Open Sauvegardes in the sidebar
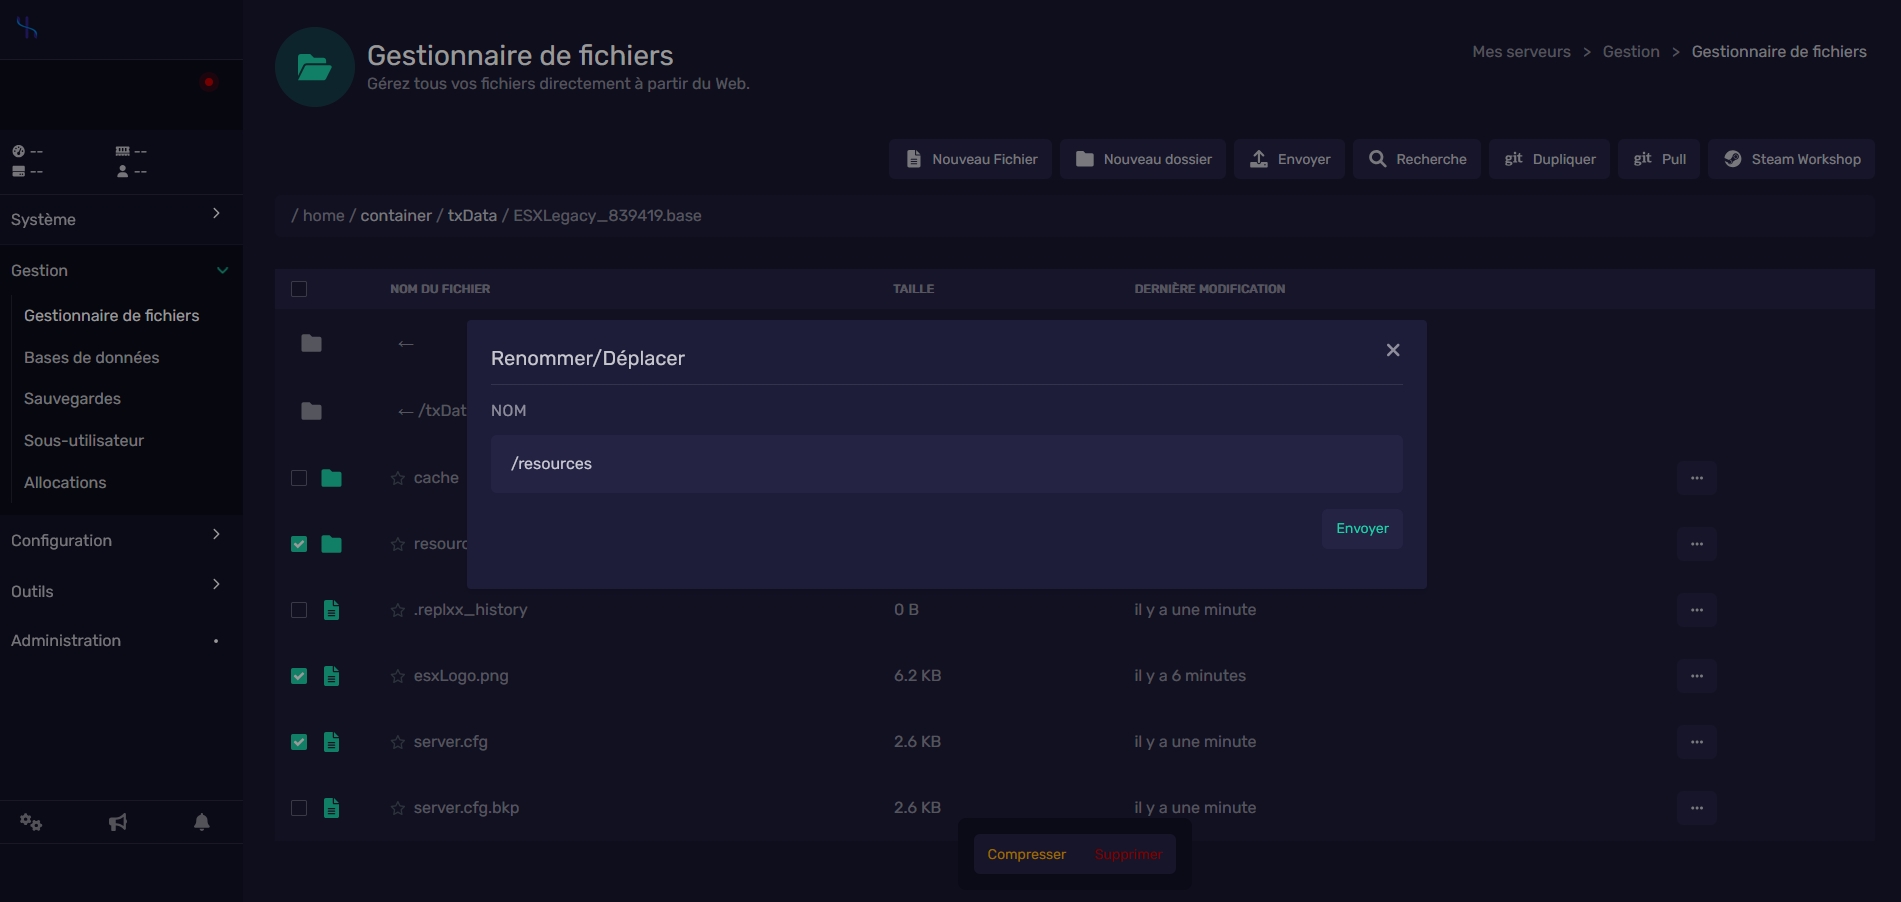The image size is (1901, 902). click(x=72, y=398)
